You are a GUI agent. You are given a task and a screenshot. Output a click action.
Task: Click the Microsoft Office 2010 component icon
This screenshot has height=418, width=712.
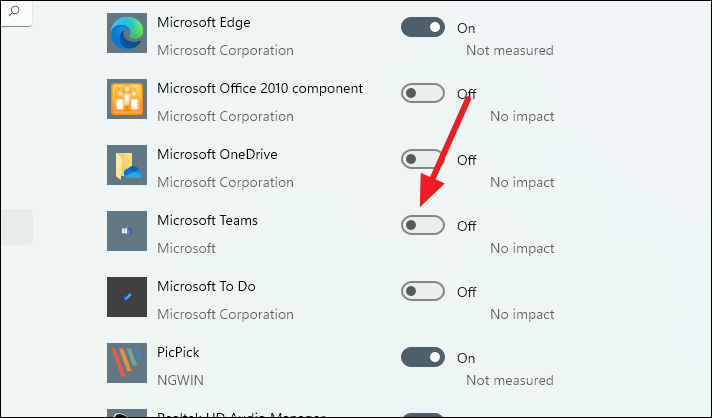tap(127, 99)
